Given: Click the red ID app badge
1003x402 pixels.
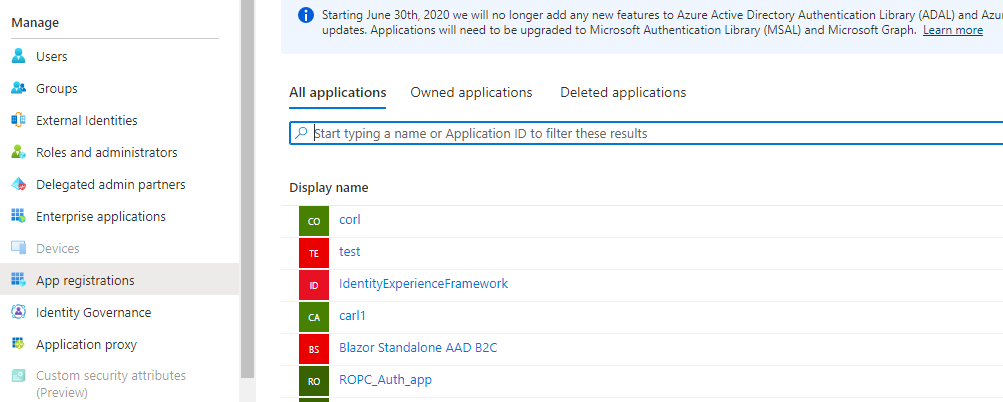Looking at the screenshot, I should point(313,285).
